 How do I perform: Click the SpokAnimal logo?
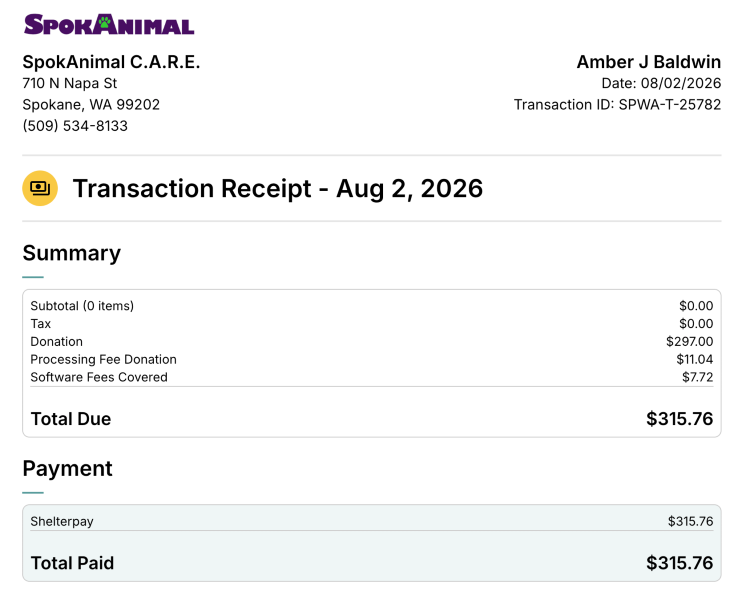109,24
